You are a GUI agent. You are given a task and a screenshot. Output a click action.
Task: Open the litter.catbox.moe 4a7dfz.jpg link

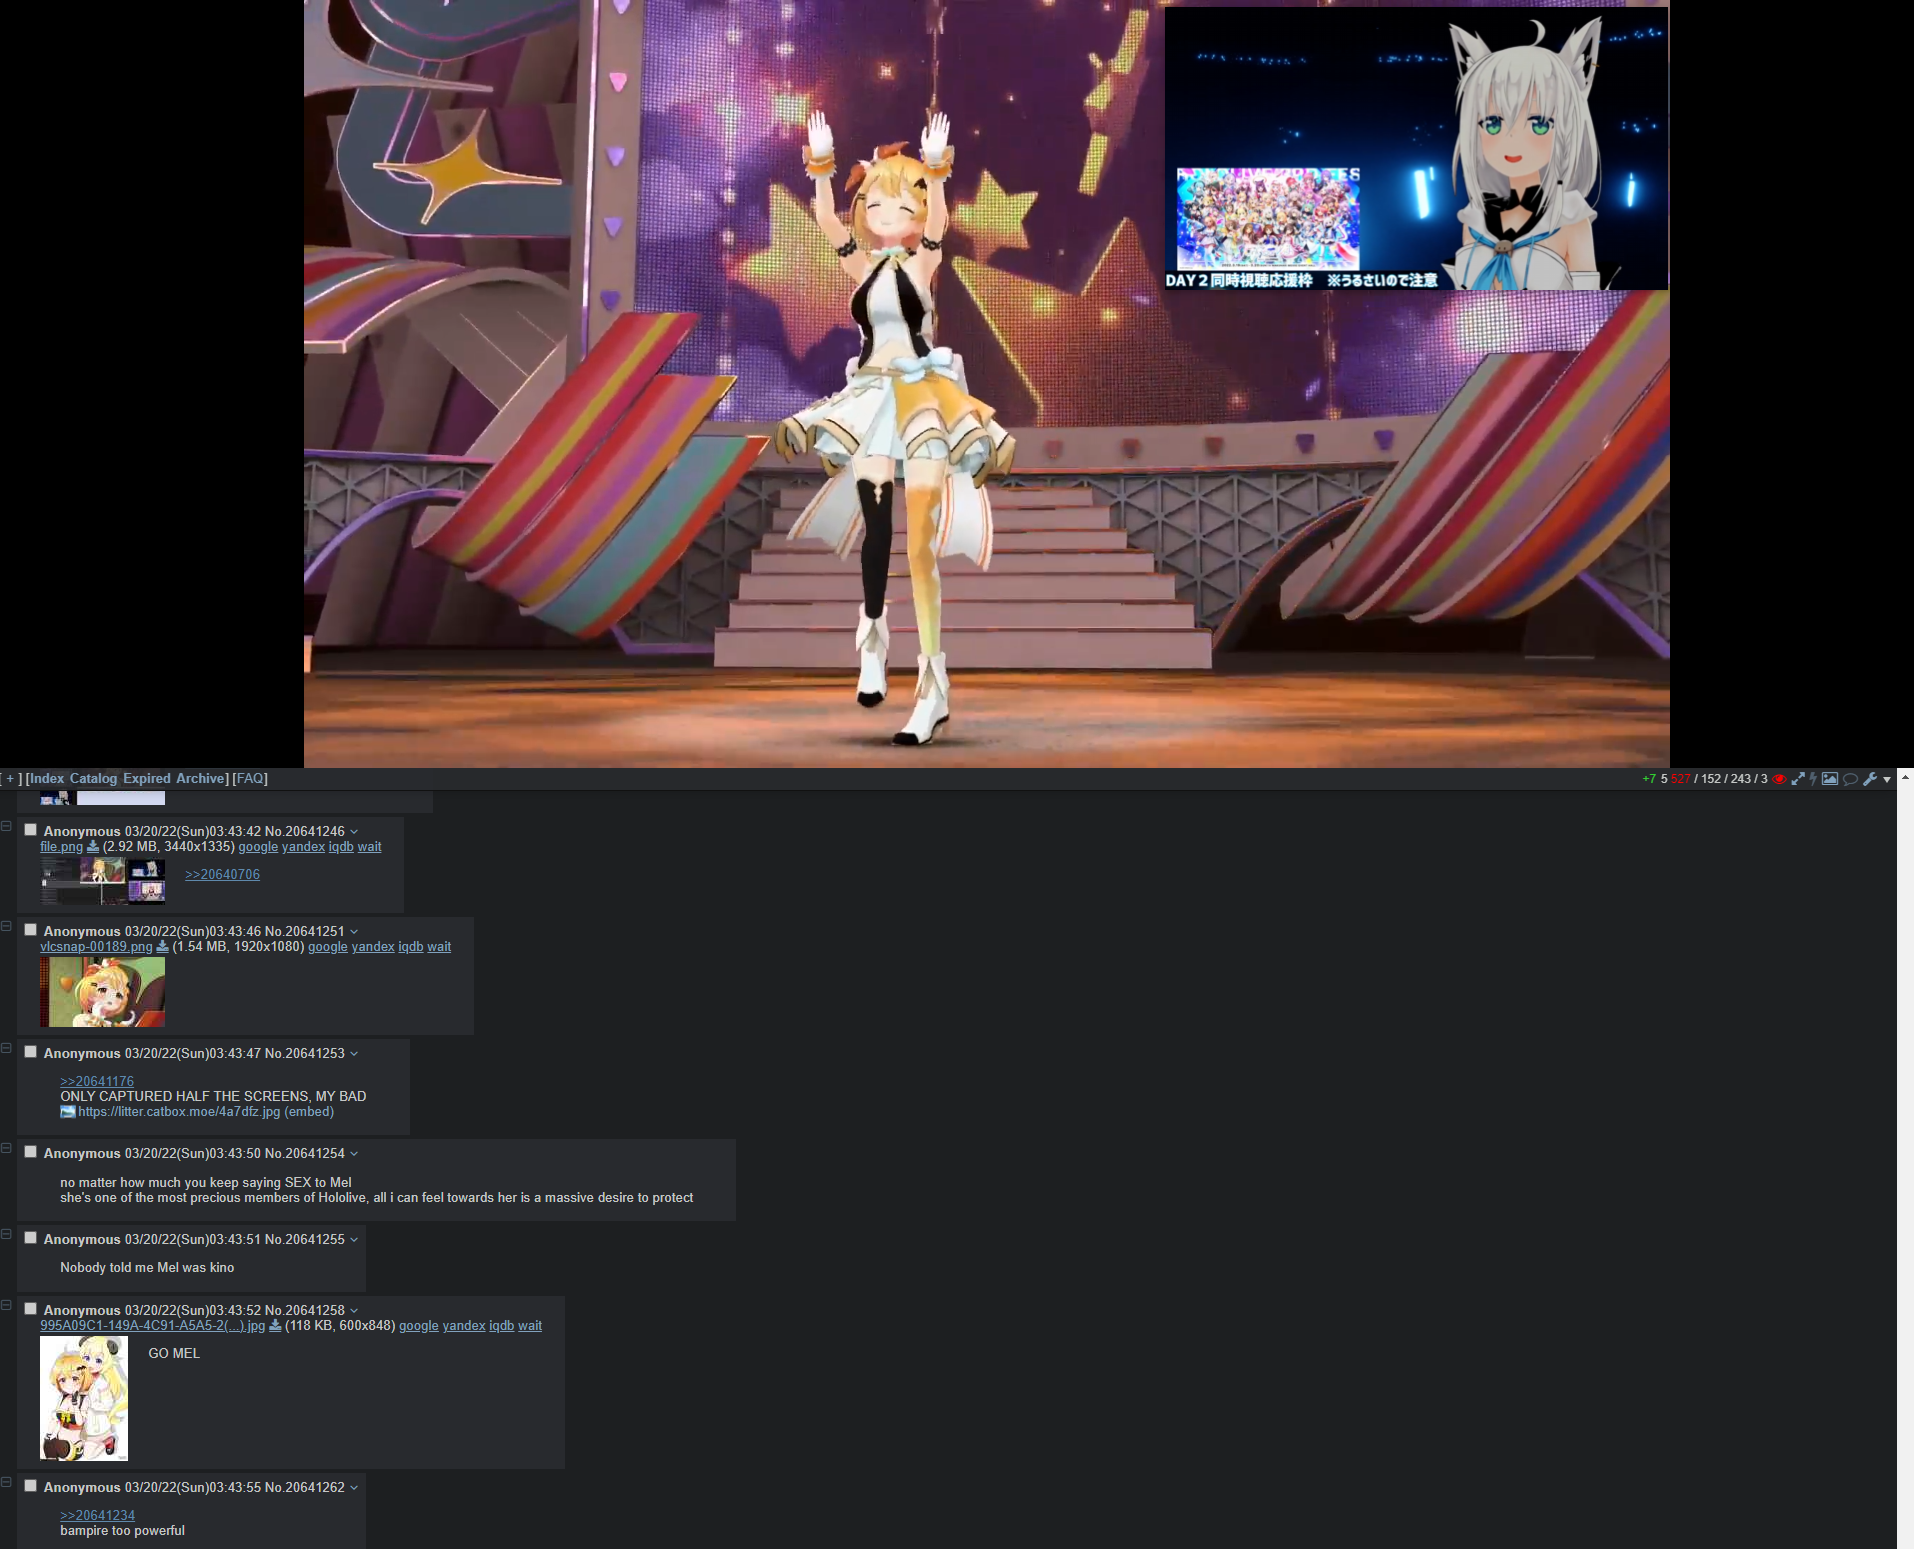[179, 1112]
